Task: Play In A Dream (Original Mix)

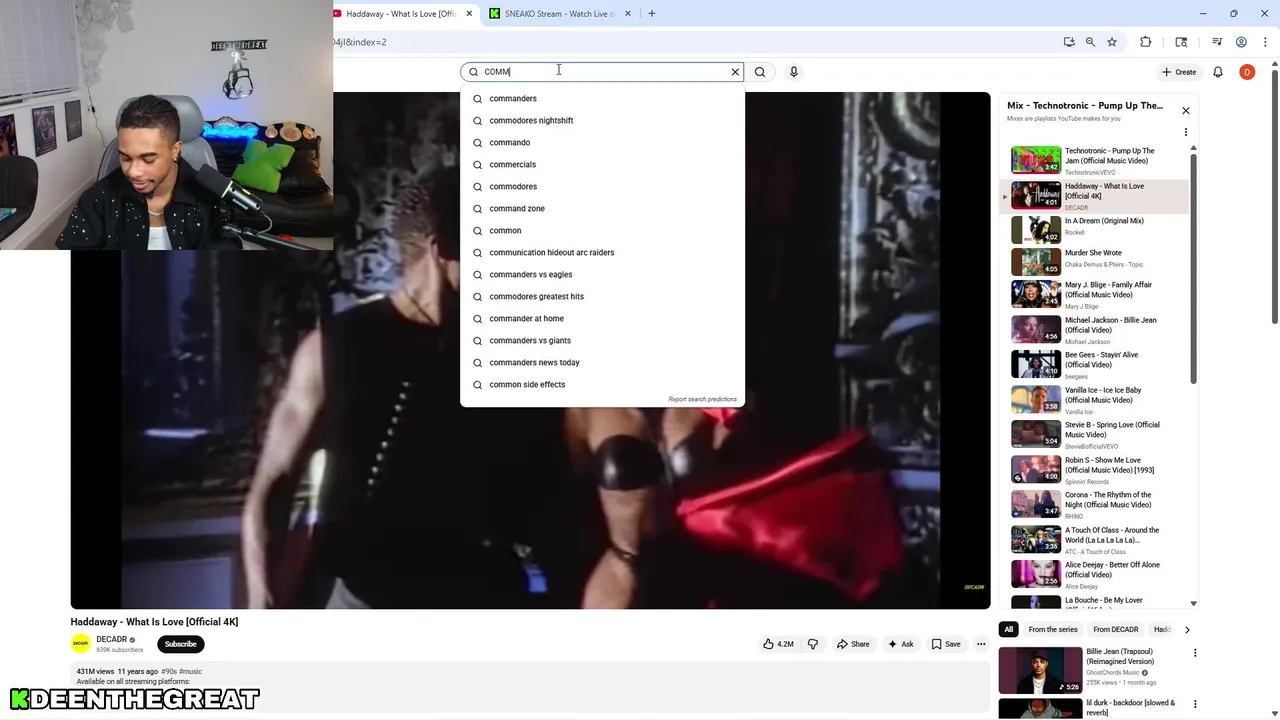Action: (x=1096, y=229)
